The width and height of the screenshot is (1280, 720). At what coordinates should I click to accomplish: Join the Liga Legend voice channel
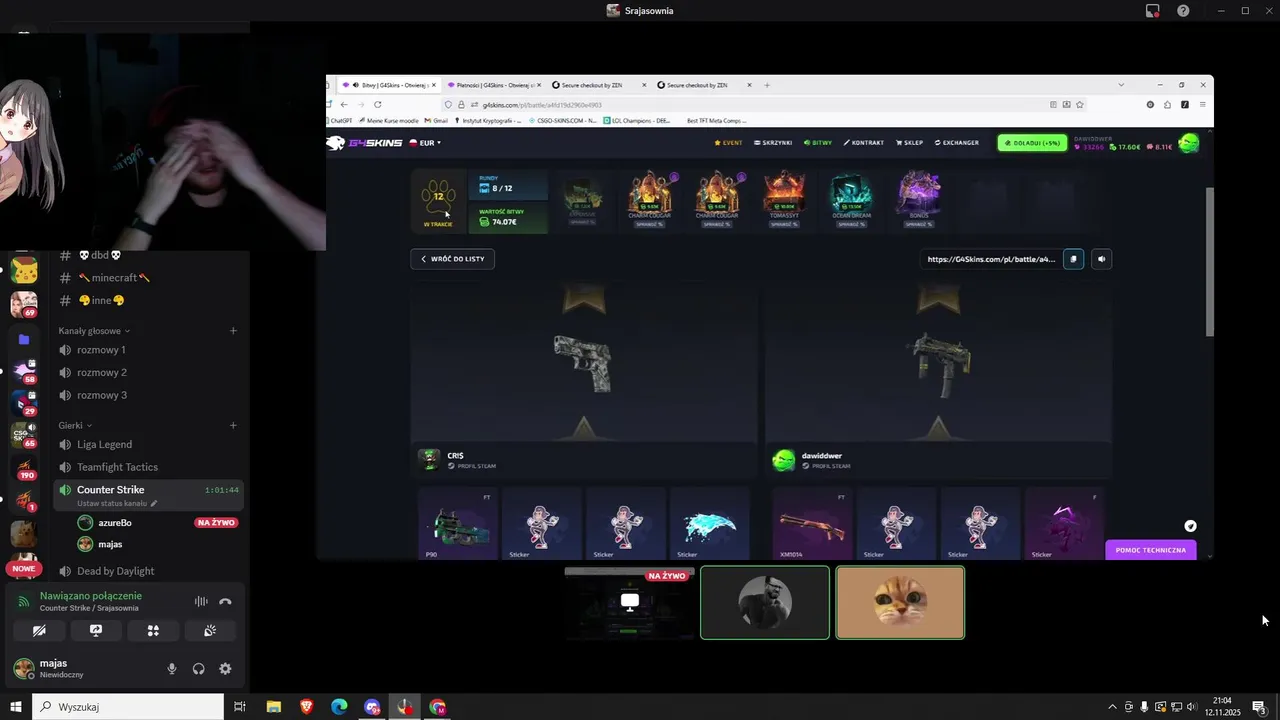pos(148,444)
